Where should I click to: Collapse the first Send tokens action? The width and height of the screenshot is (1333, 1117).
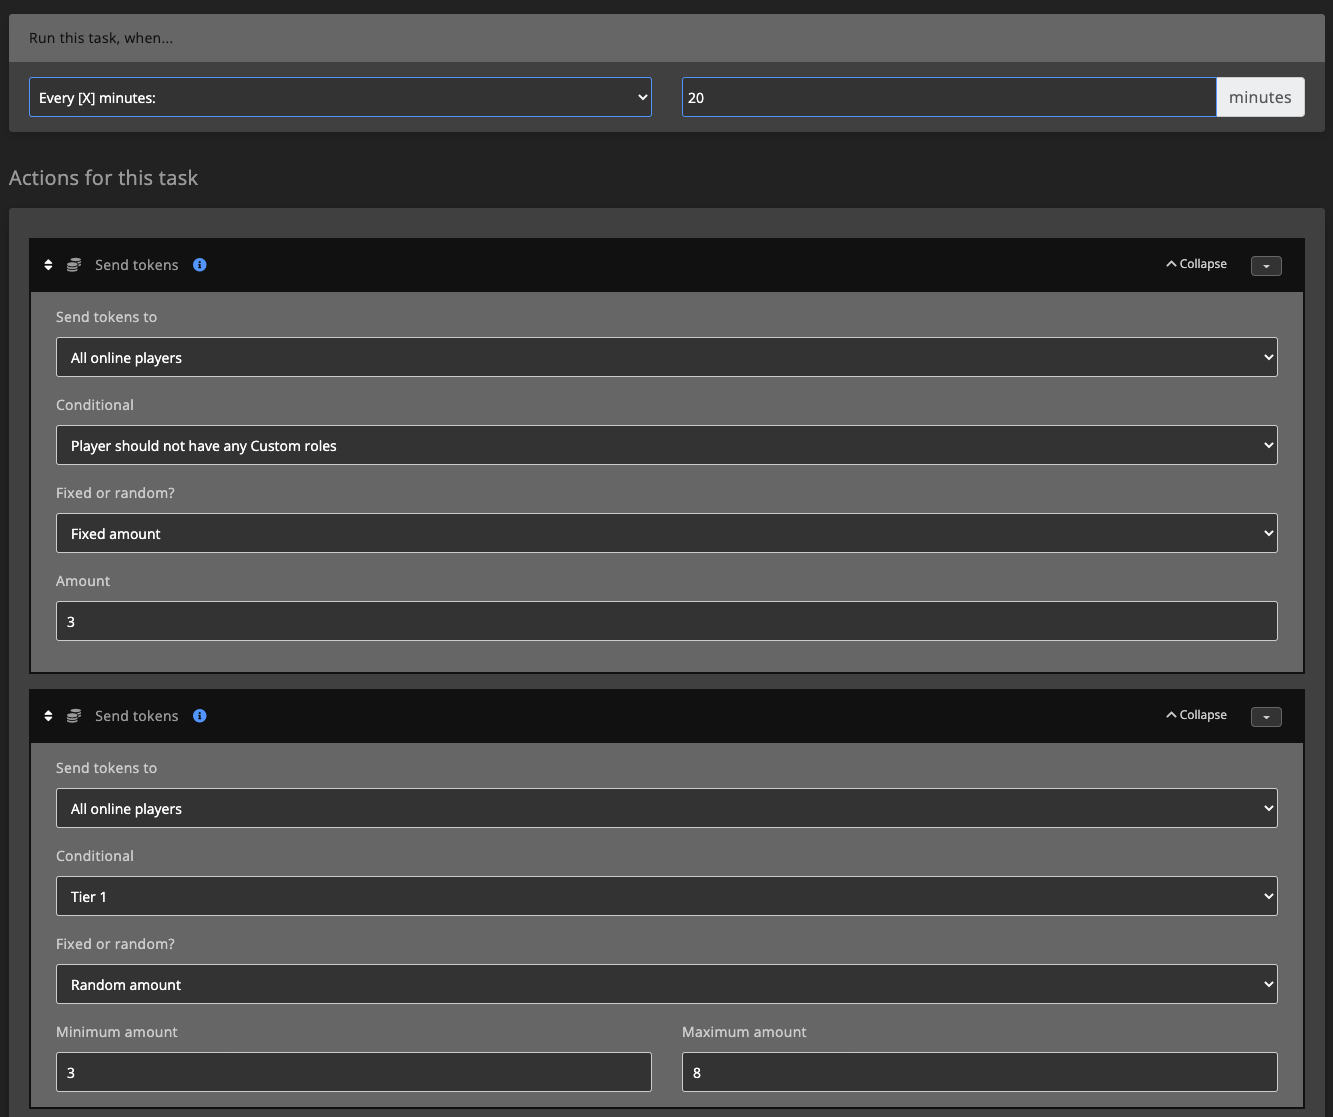1196,264
